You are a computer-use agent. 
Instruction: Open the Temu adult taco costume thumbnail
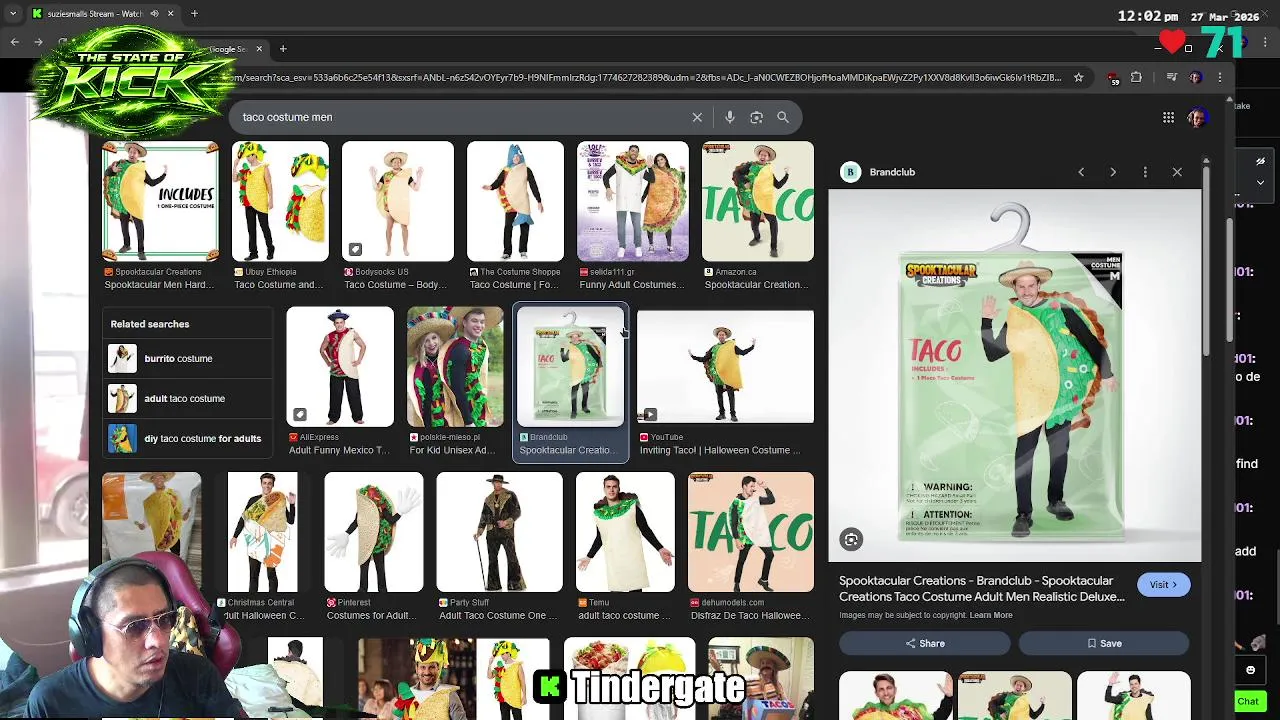coord(625,533)
